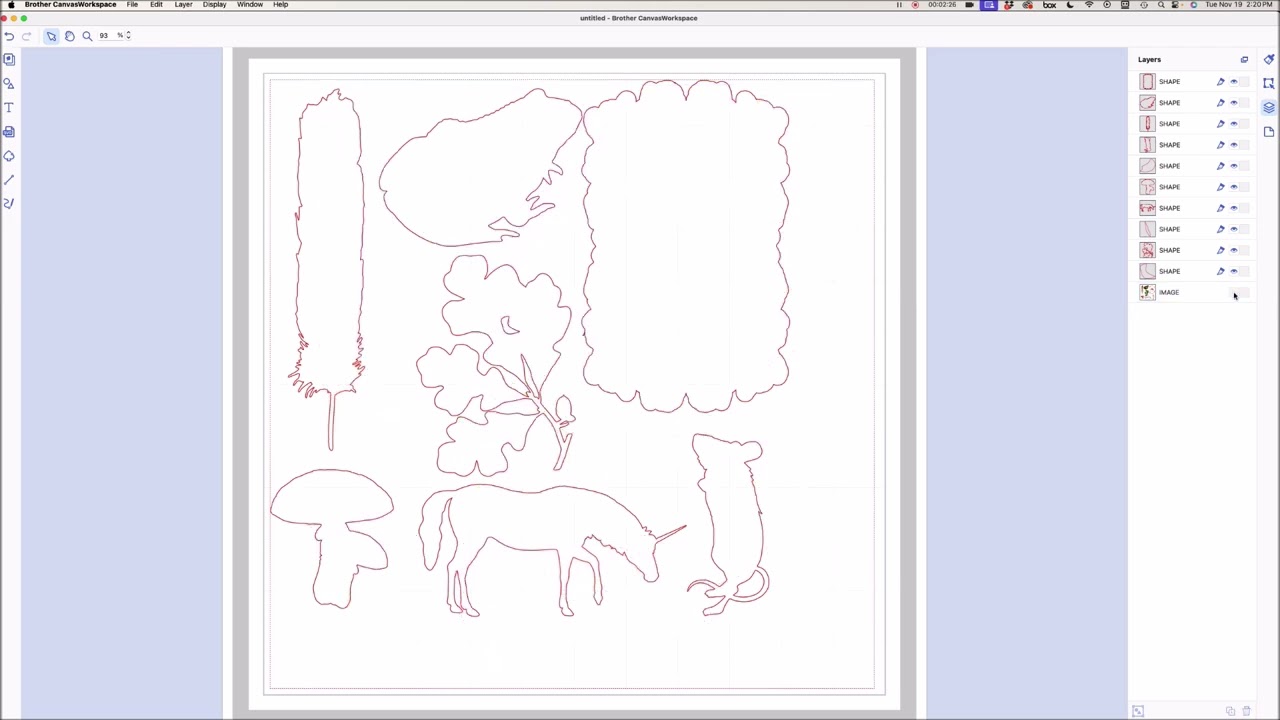Open the Edit transform panel icon

pyautogui.click(x=1269, y=84)
